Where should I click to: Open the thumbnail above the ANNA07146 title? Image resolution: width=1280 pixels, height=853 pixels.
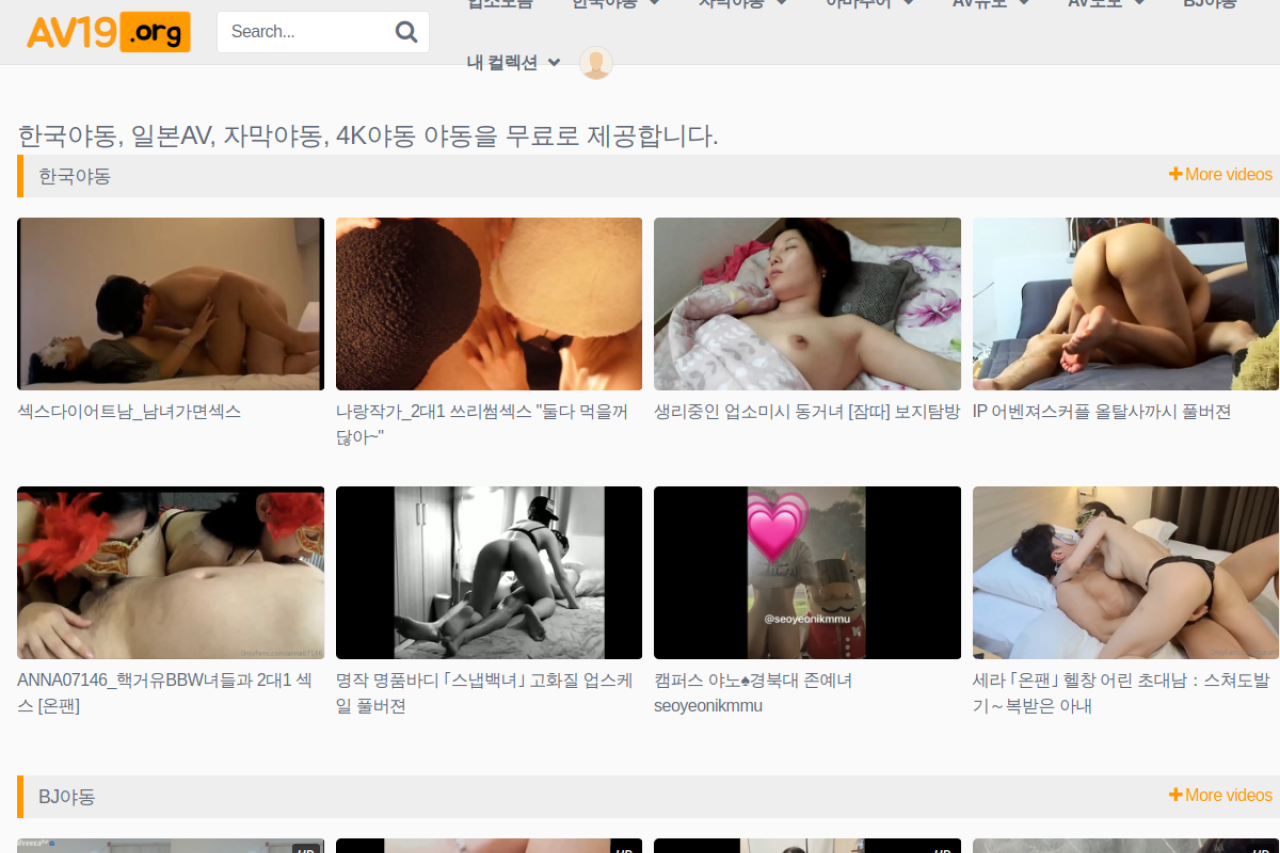coord(171,573)
